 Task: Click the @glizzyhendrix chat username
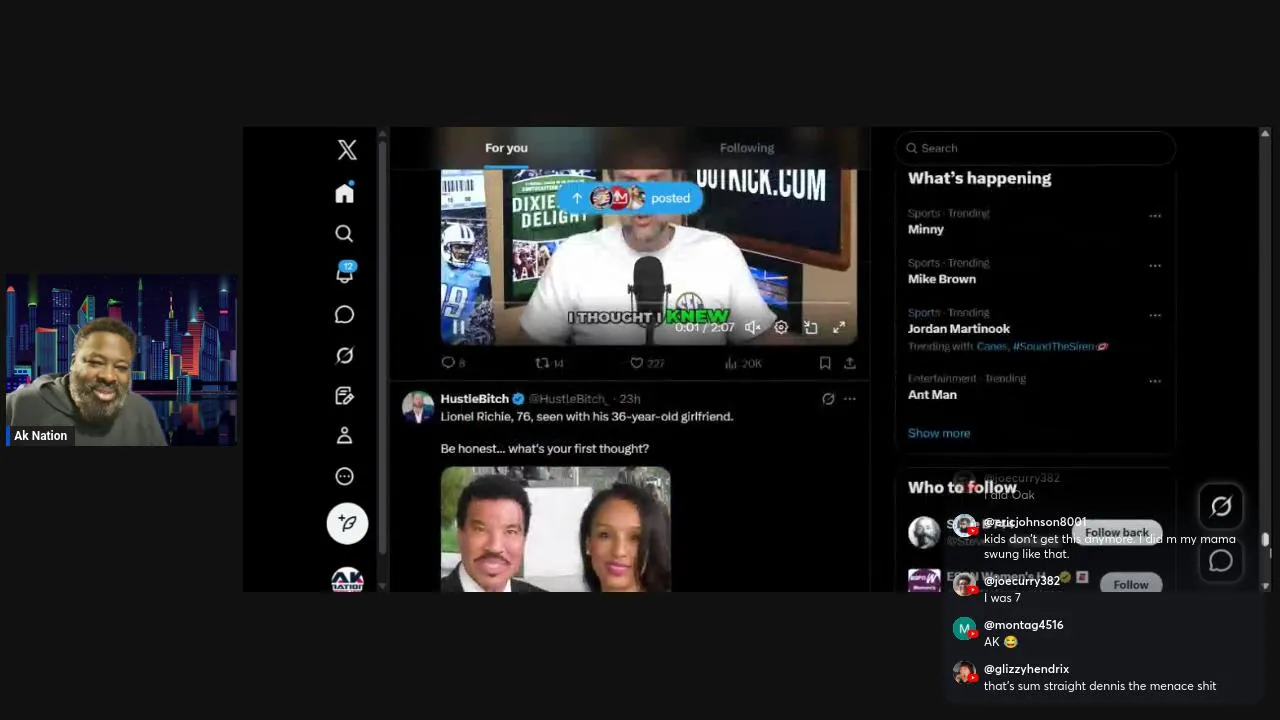[x=1026, y=669]
